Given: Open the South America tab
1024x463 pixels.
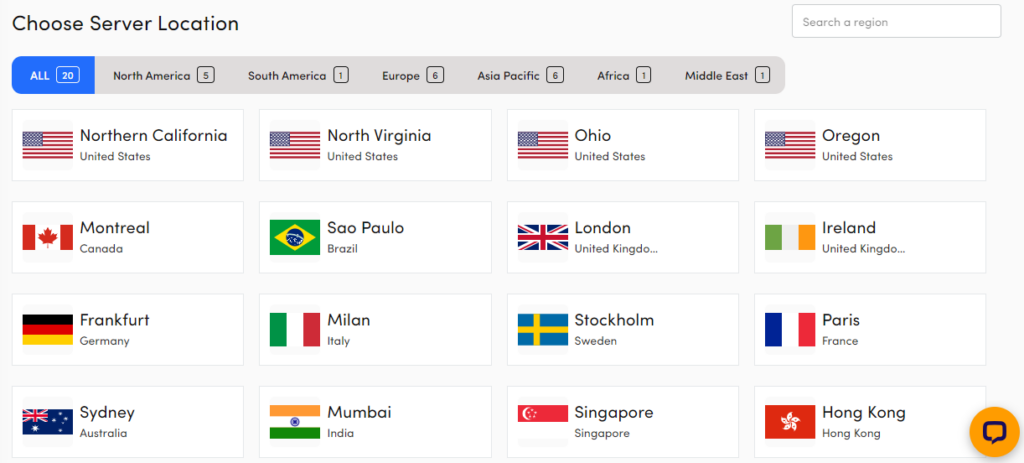Looking at the screenshot, I should 298,75.
